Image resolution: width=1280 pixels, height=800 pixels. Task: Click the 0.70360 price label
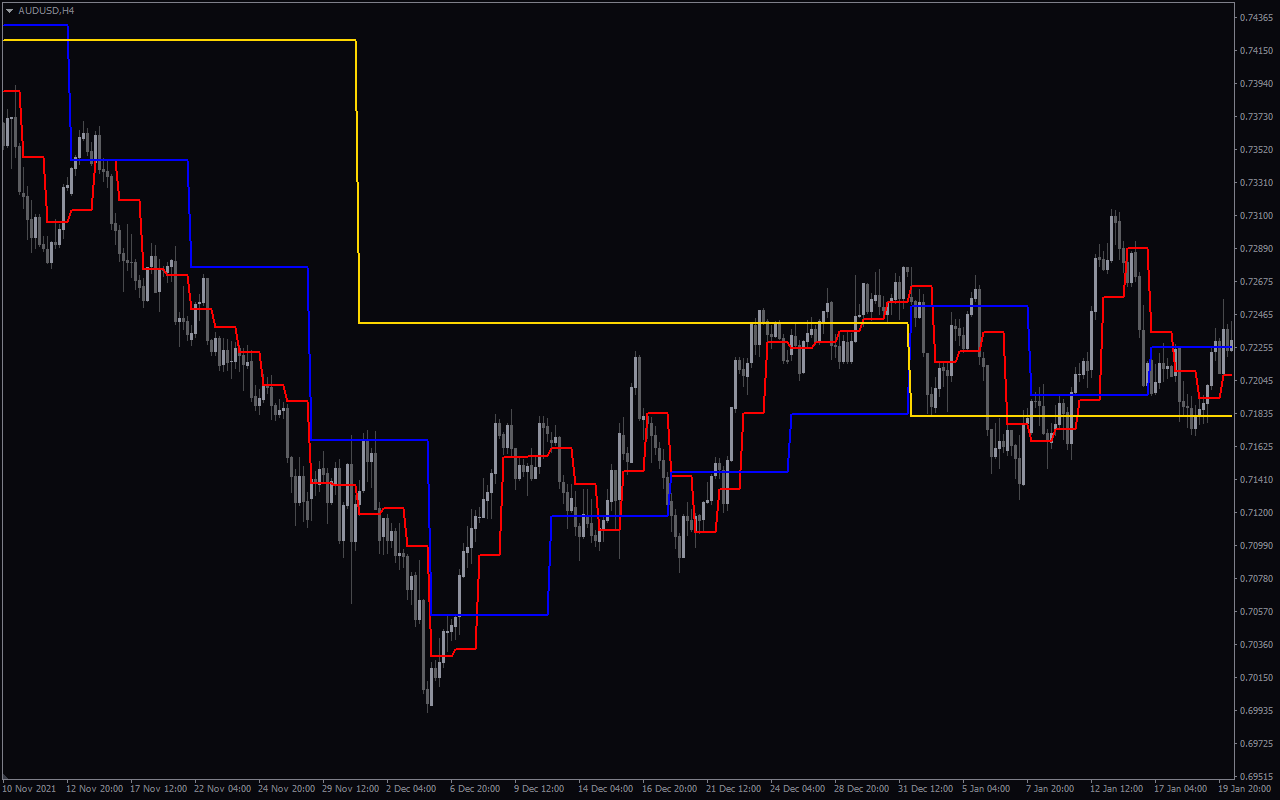[1256, 645]
